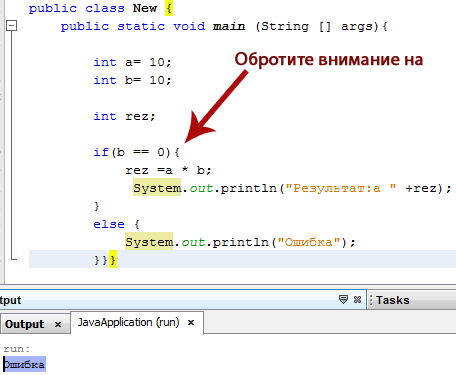Click the highlighted System in Ошибка println
This screenshot has width=456, height=375.
tap(149, 241)
